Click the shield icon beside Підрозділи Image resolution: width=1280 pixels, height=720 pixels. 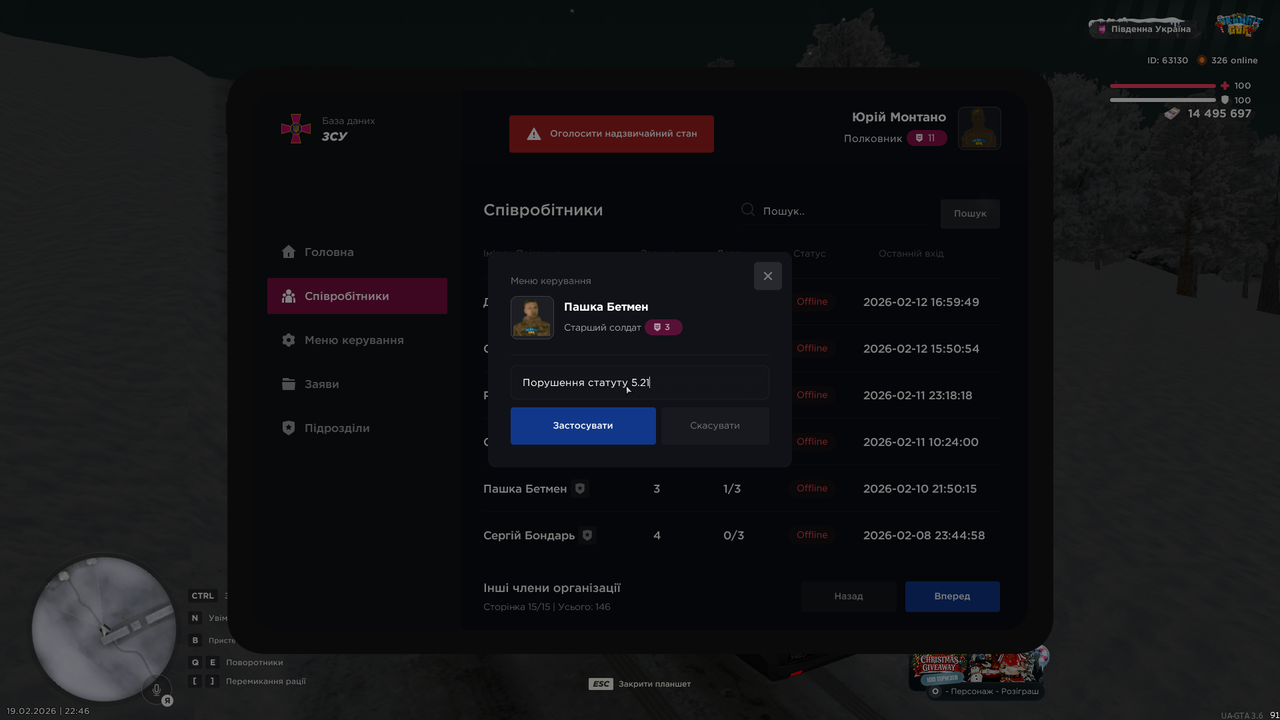(289, 428)
